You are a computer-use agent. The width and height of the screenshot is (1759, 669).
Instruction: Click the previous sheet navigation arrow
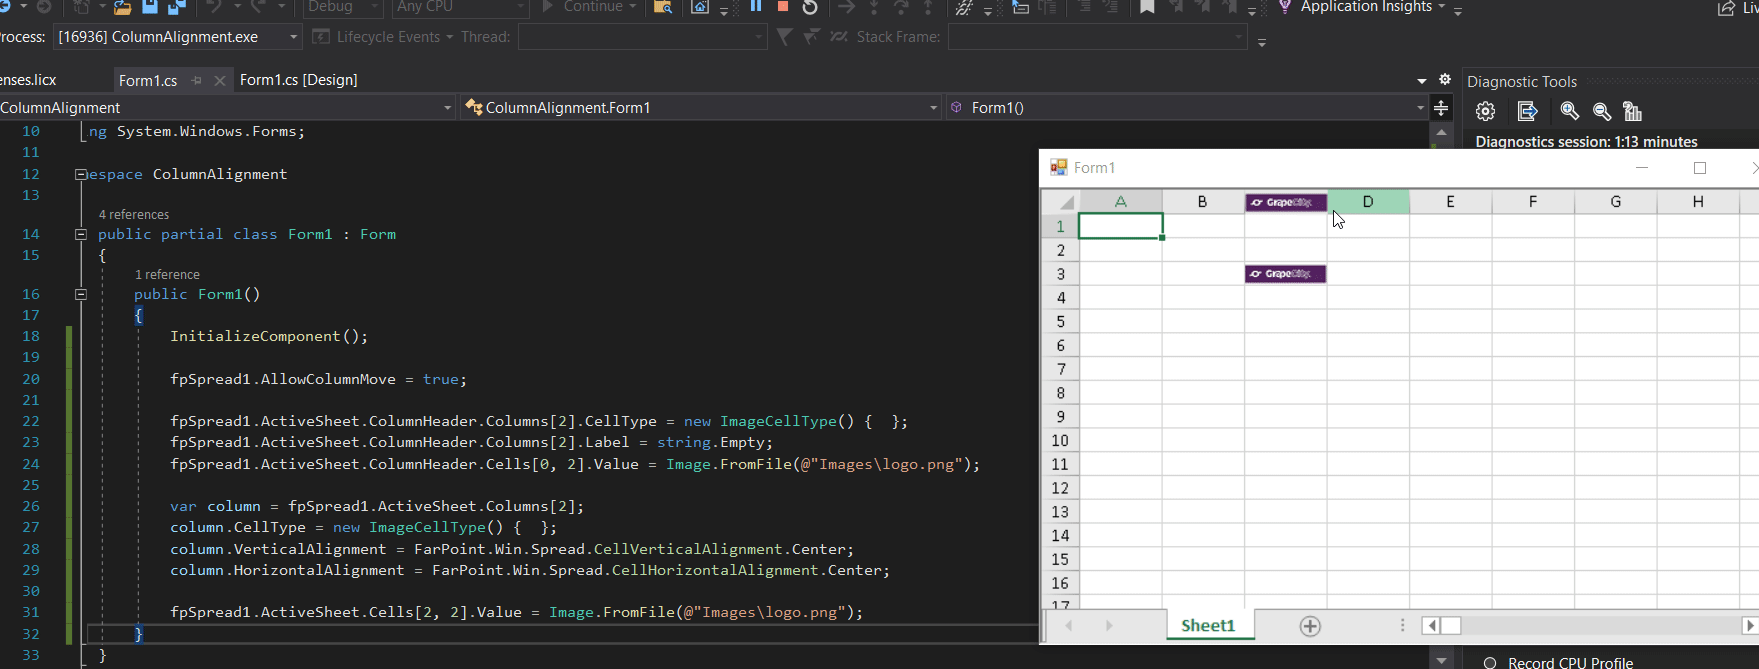point(1069,626)
